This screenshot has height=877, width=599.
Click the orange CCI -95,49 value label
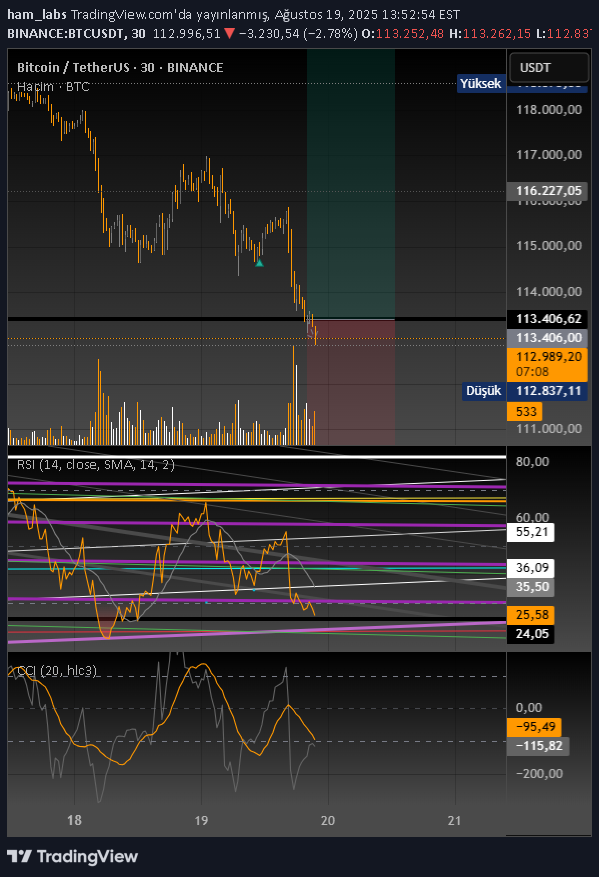pos(535,727)
